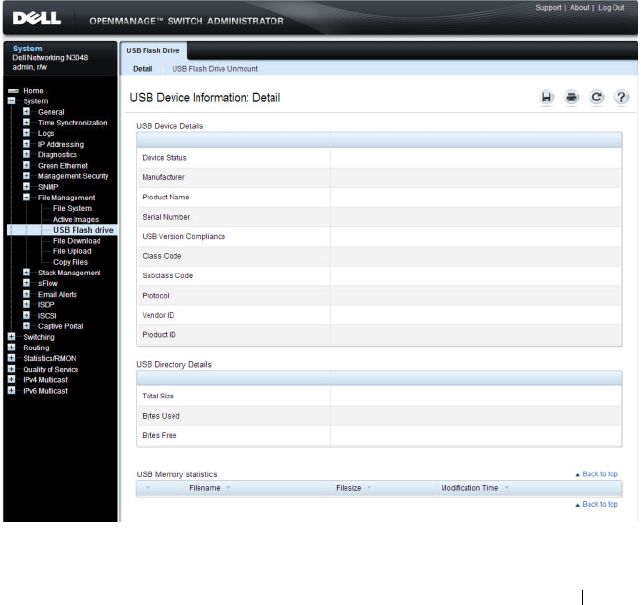Collapse the File Management node

[x=27, y=197]
